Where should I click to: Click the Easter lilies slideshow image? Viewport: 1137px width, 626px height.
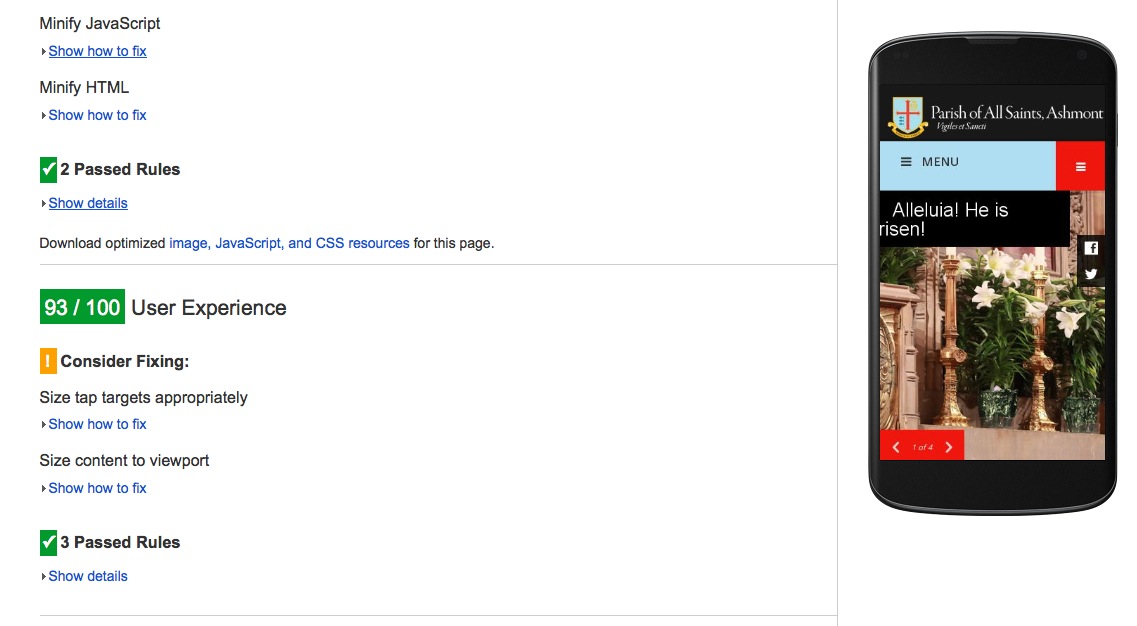992,337
